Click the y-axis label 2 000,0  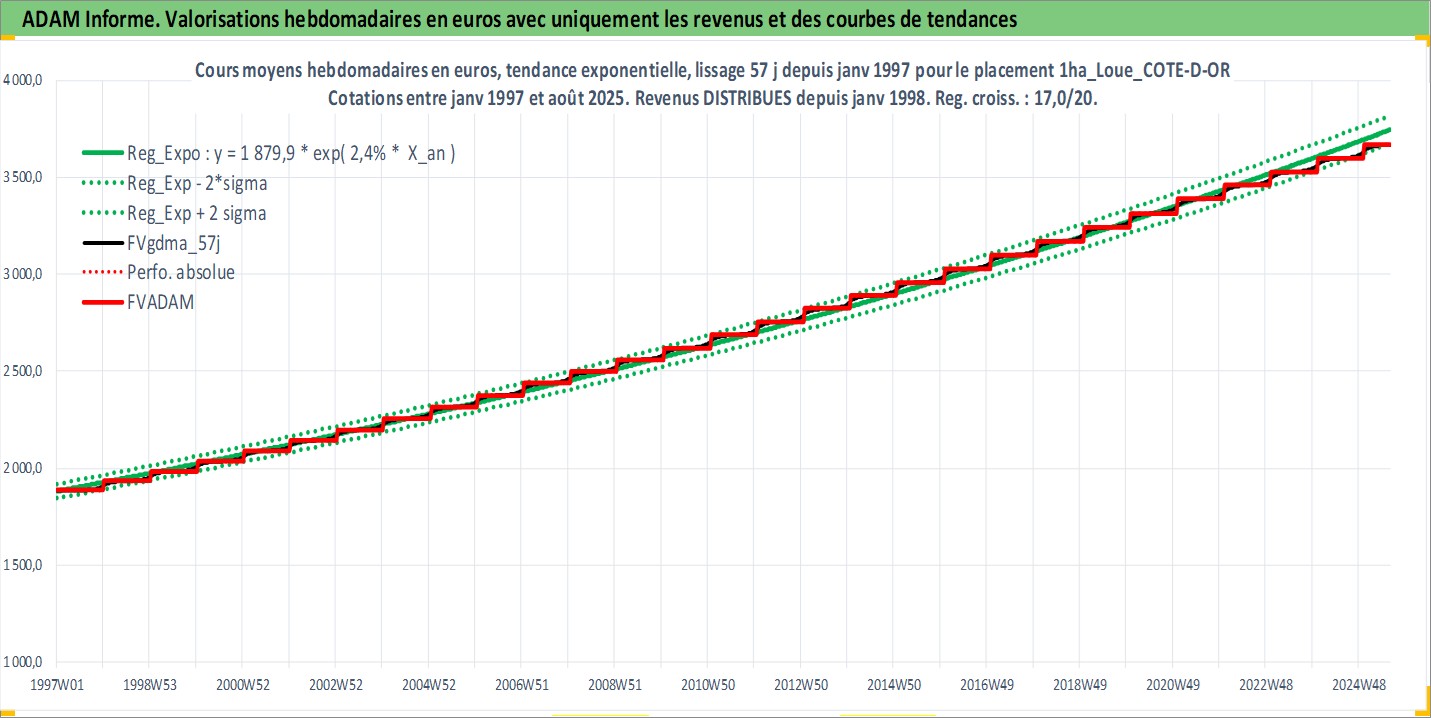(24, 468)
